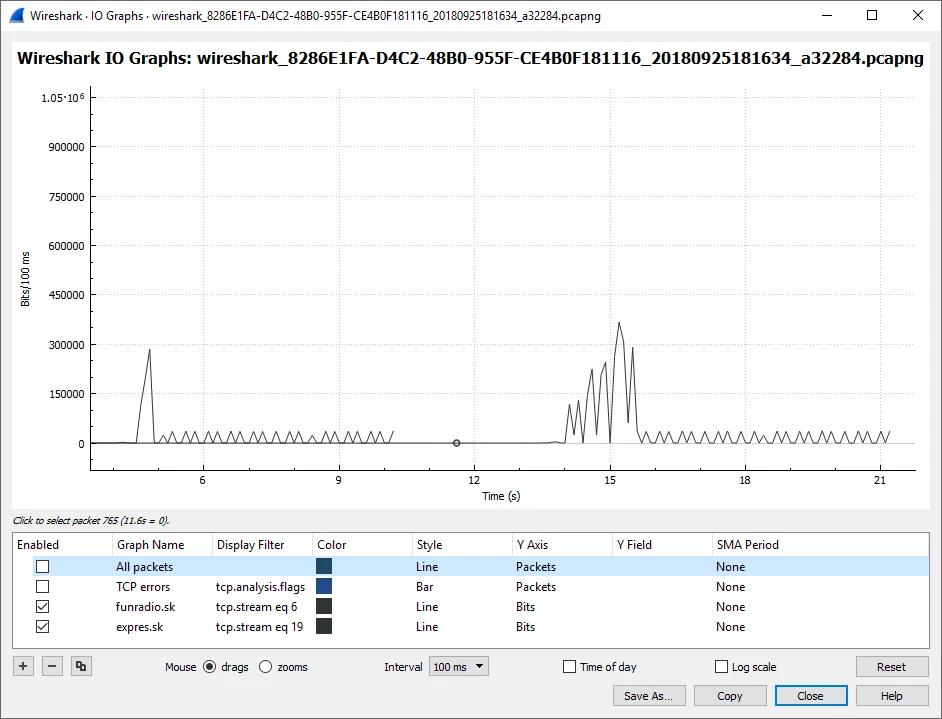Image resolution: width=942 pixels, height=719 pixels.
Task: Click the Color column header
Action: click(x=362, y=545)
